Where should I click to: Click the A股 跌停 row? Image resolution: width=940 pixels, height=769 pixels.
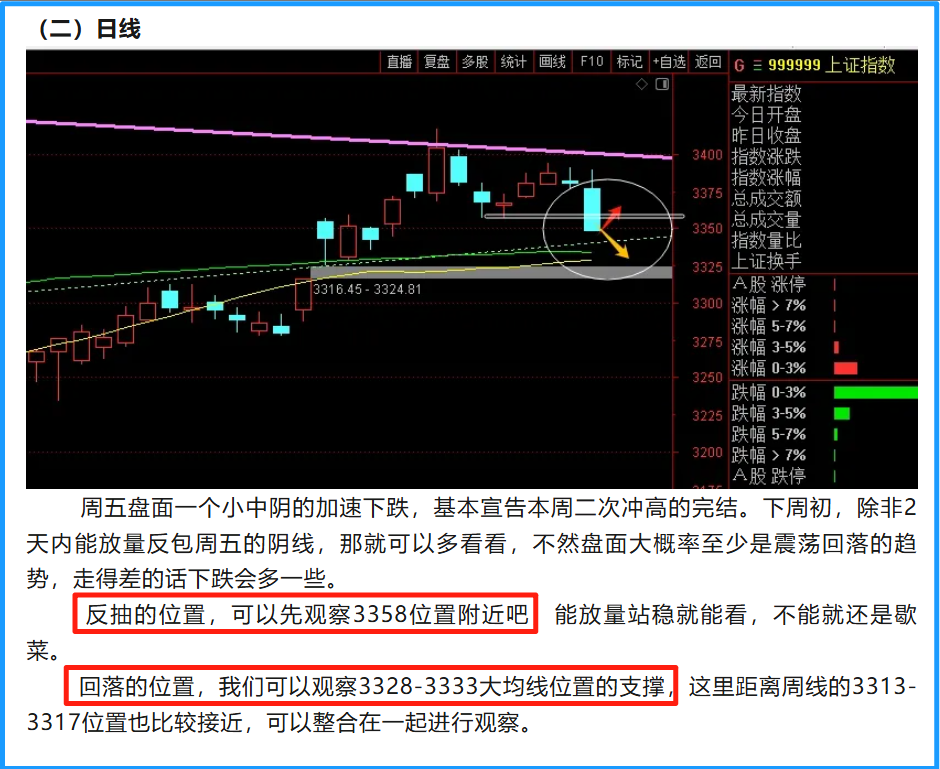(x=824, y=477)
